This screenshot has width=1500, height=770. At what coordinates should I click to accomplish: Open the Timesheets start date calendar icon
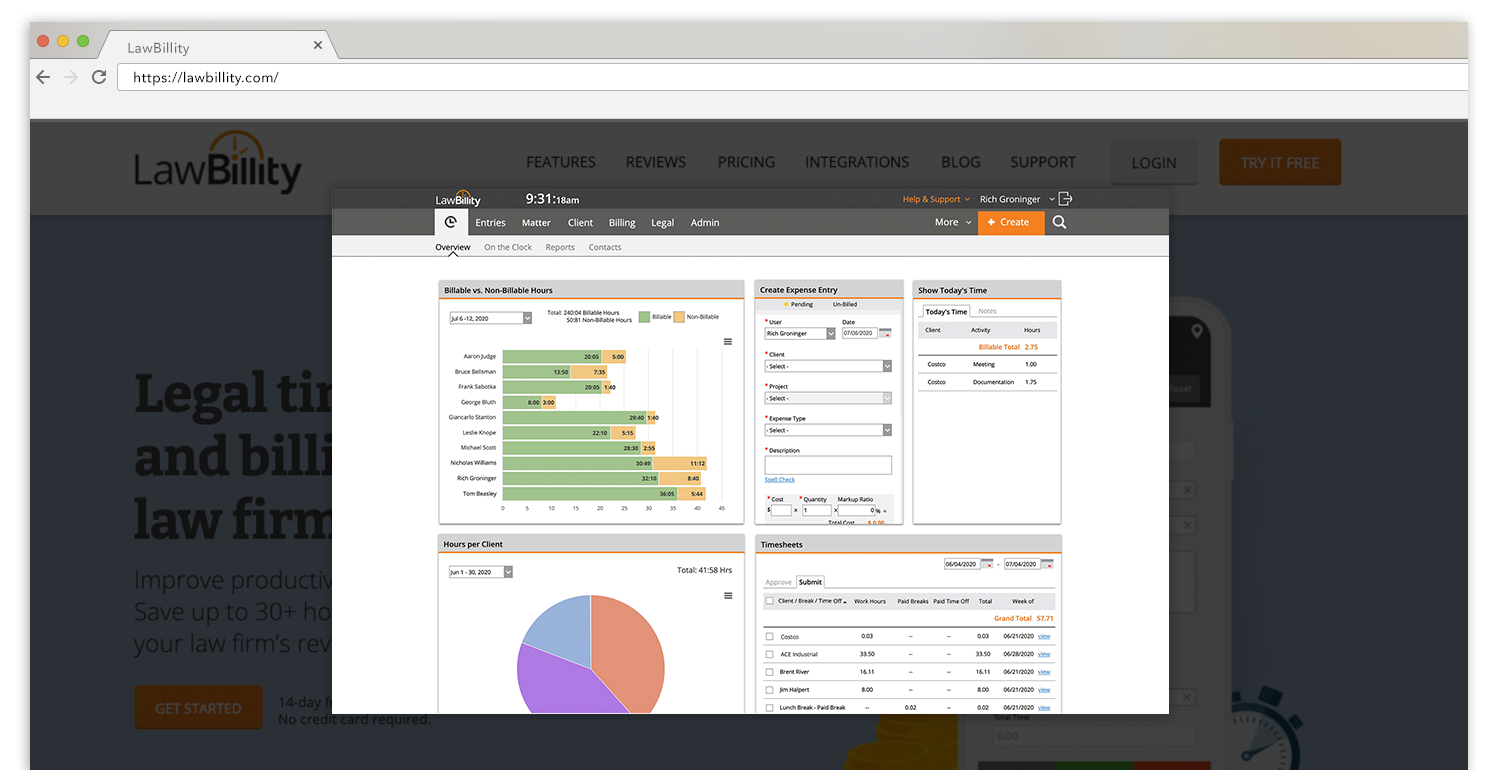987,564
